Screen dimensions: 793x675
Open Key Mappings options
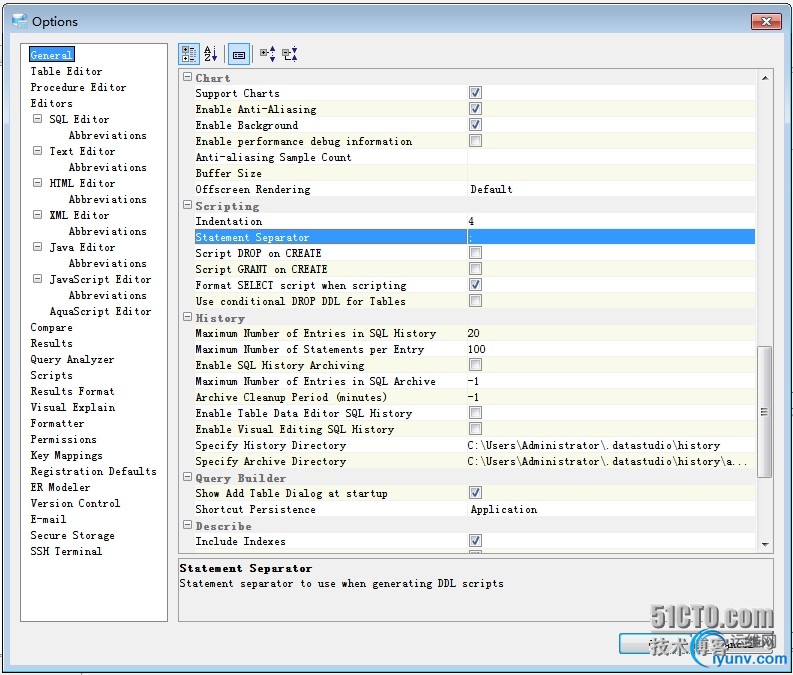click(66, 456)
